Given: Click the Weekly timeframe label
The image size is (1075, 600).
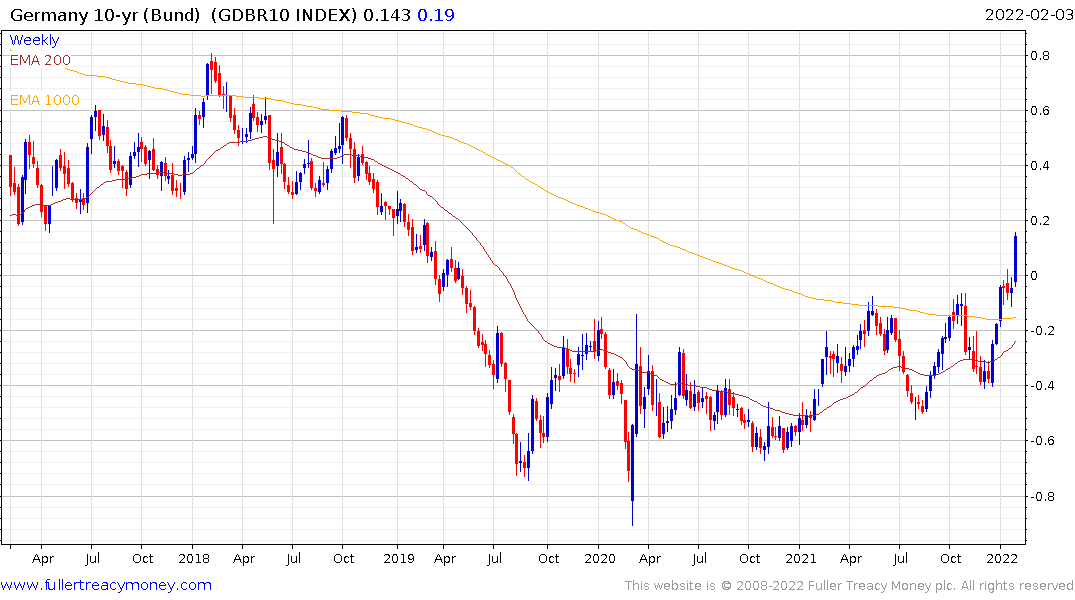Looking at the screenshot, I should pos(34,40).
